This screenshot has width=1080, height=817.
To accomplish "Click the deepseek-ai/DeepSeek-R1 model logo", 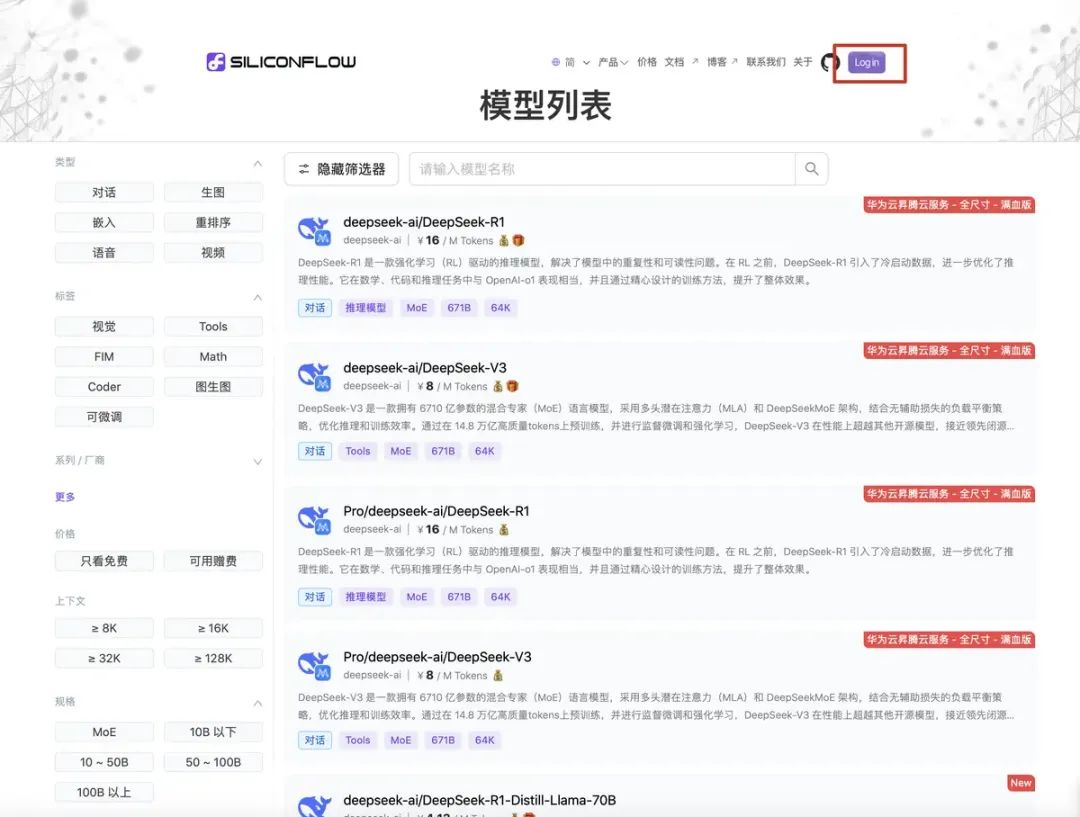I will click(x=315, y=231).
